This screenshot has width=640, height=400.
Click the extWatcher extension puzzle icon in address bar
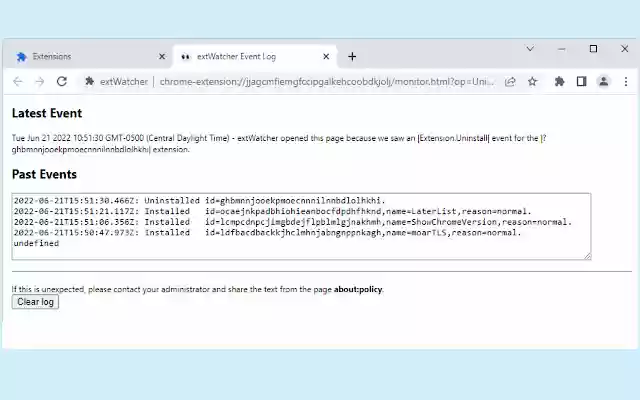coord(89,82)
